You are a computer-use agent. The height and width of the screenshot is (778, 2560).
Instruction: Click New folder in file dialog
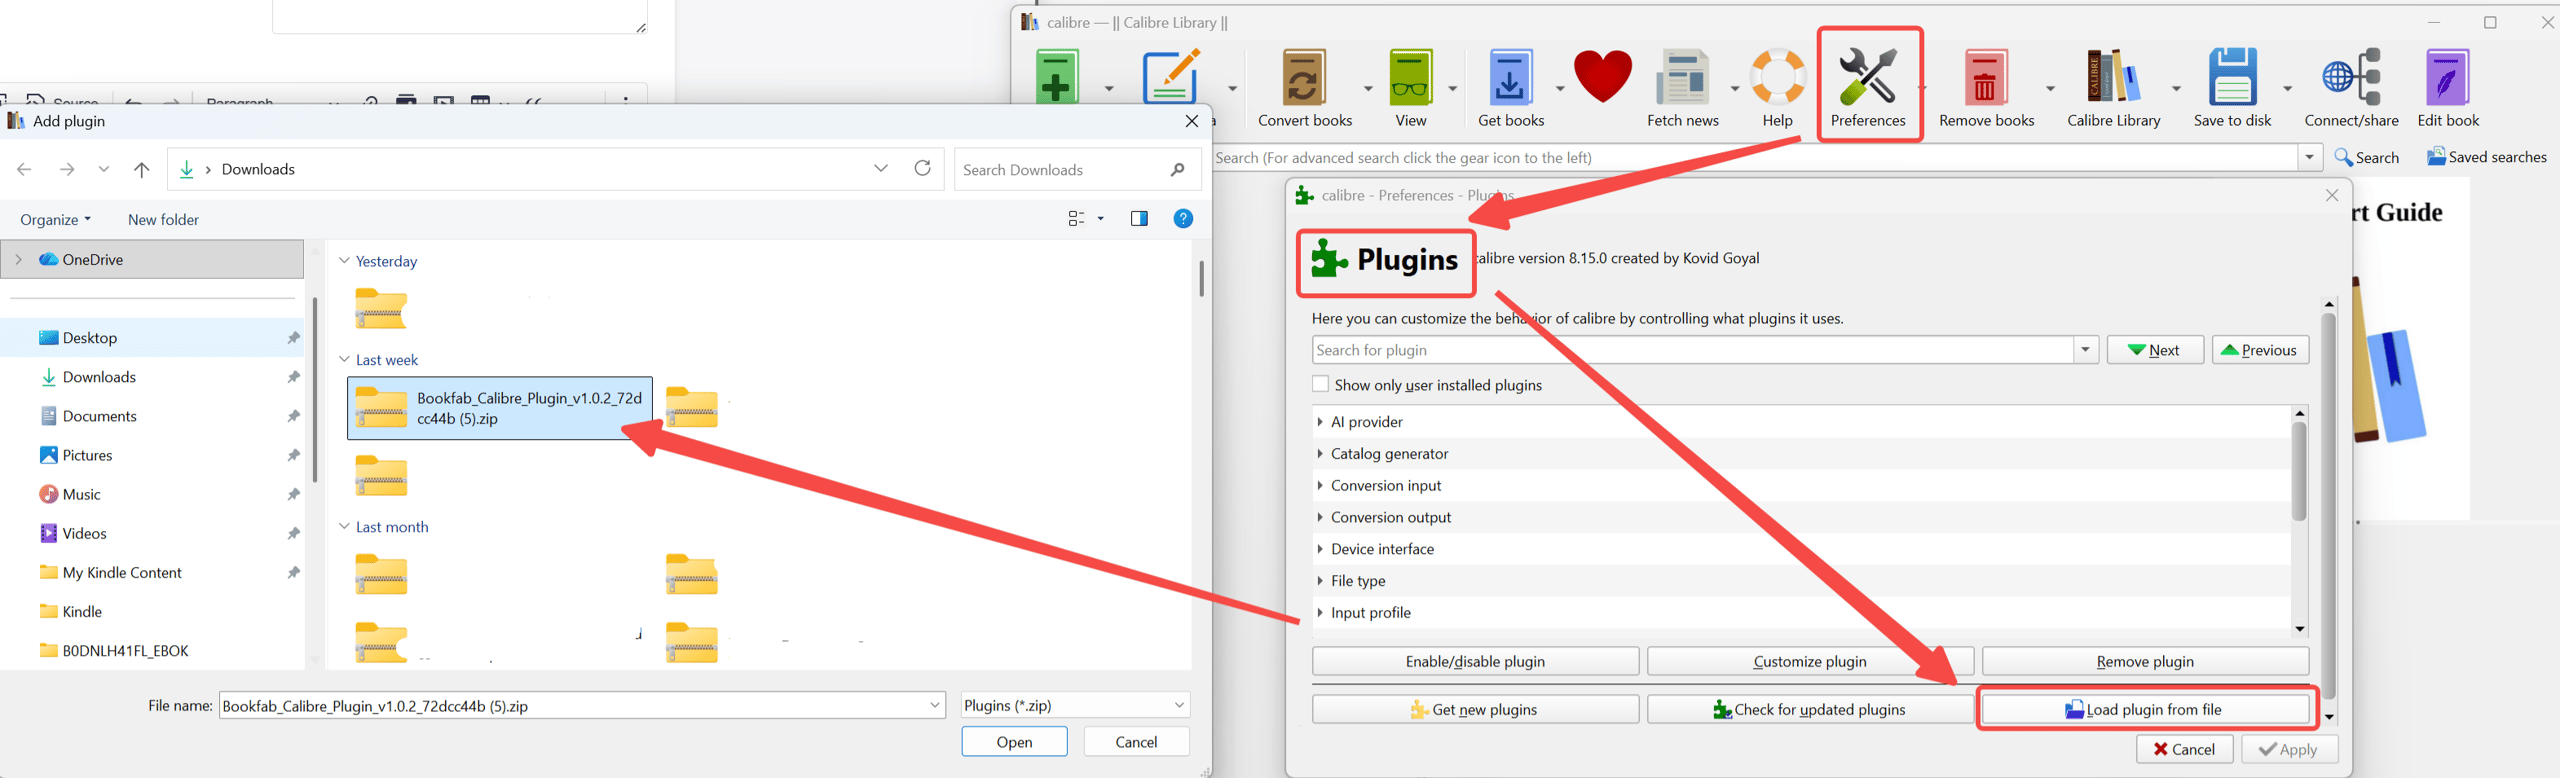(163, 219)
